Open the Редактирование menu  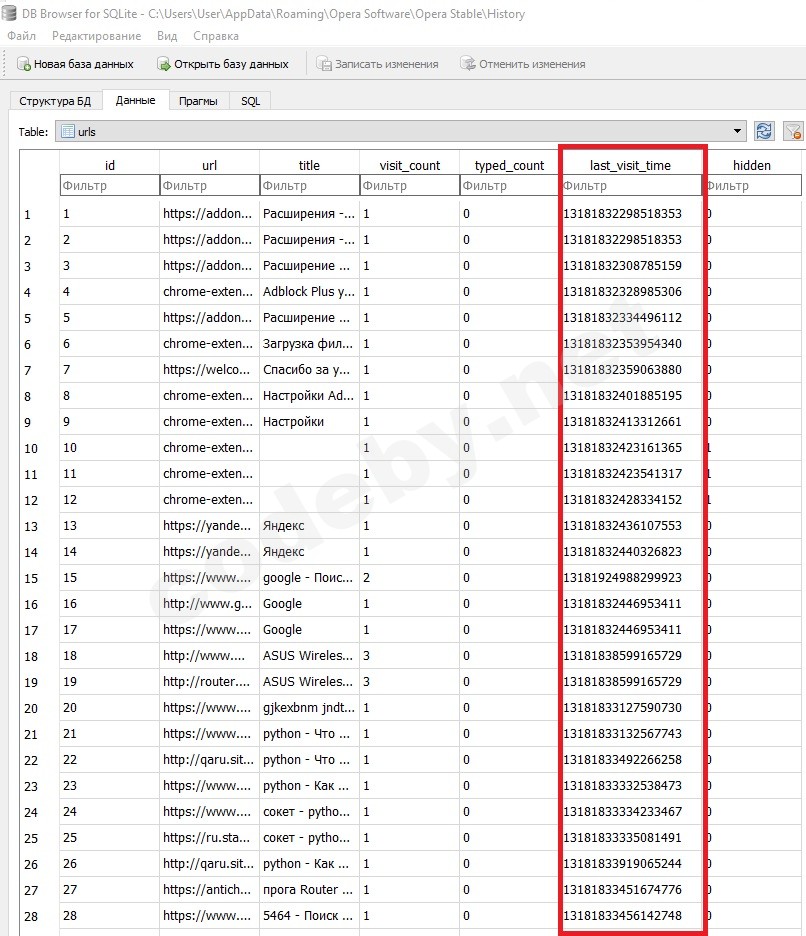coord(96,36)
